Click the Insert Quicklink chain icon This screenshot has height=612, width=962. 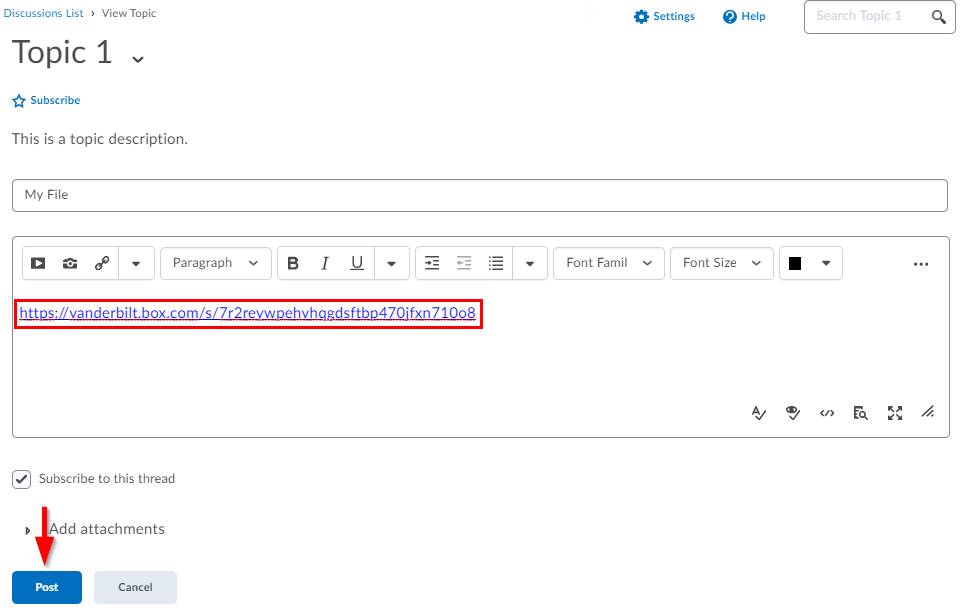101,263
